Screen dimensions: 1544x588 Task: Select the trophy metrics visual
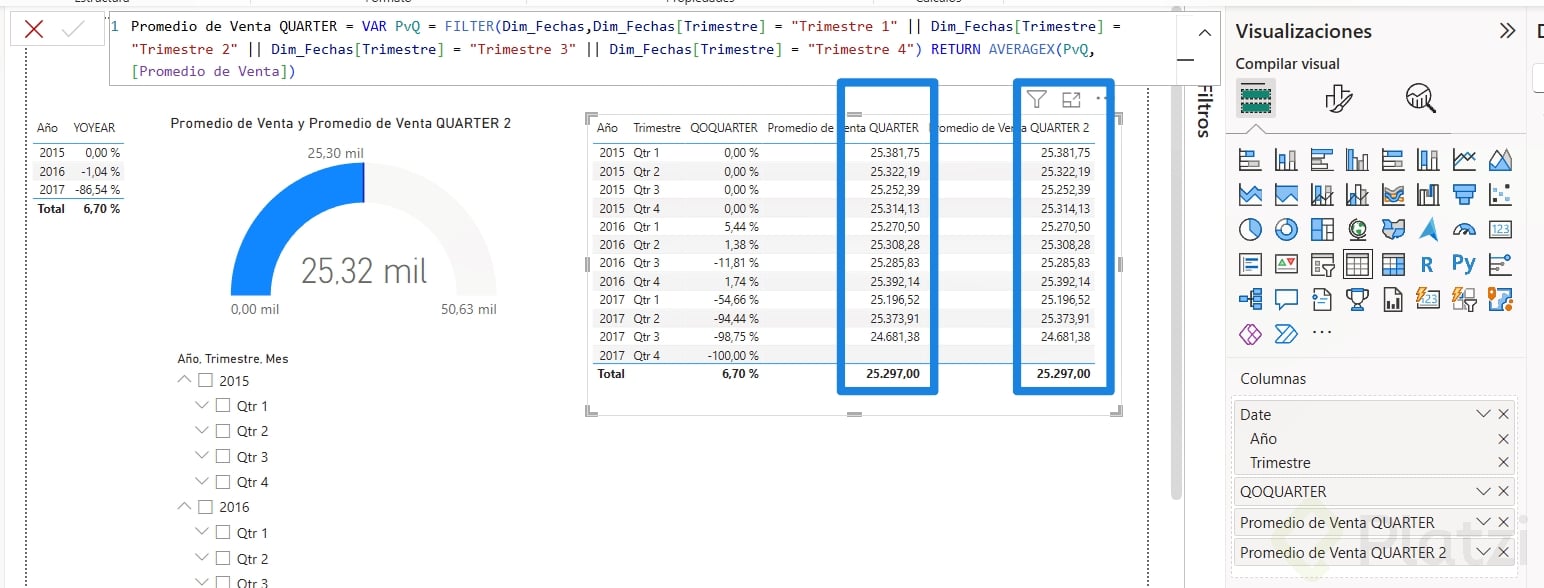pyautogui.click(x=1357, y=299)
